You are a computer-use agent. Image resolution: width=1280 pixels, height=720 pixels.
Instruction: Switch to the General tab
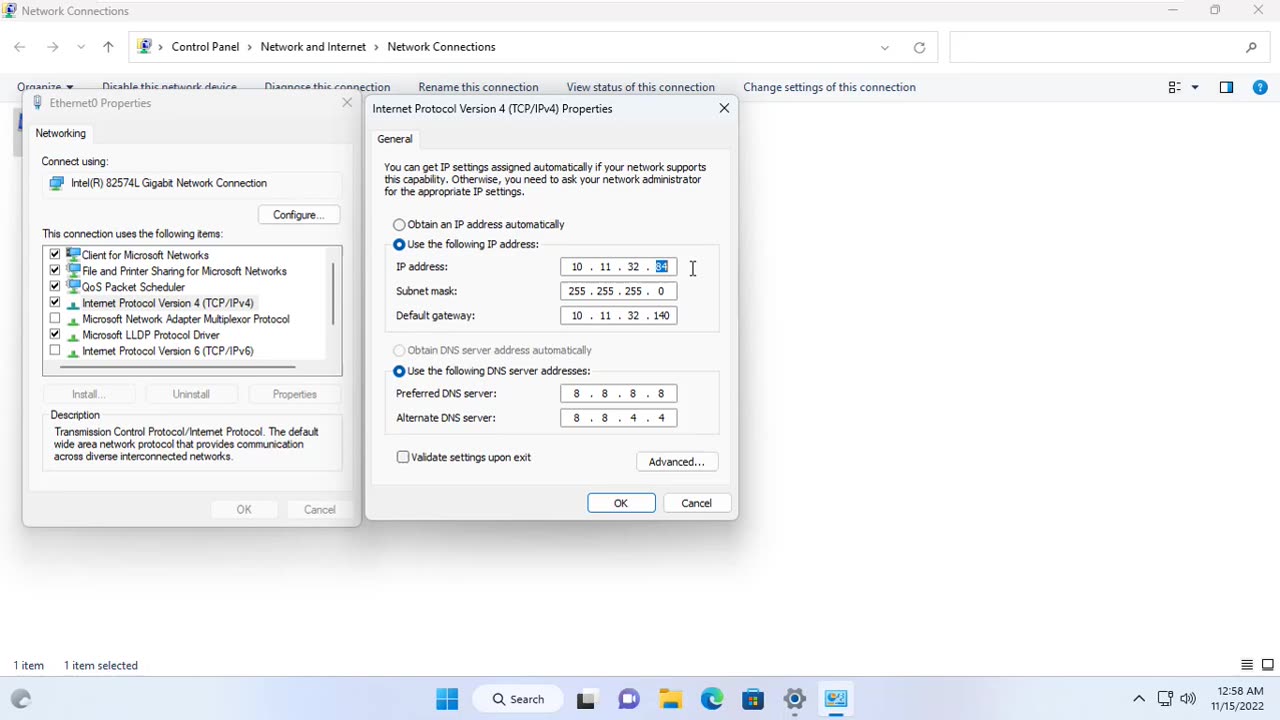(x=395, y=139)
